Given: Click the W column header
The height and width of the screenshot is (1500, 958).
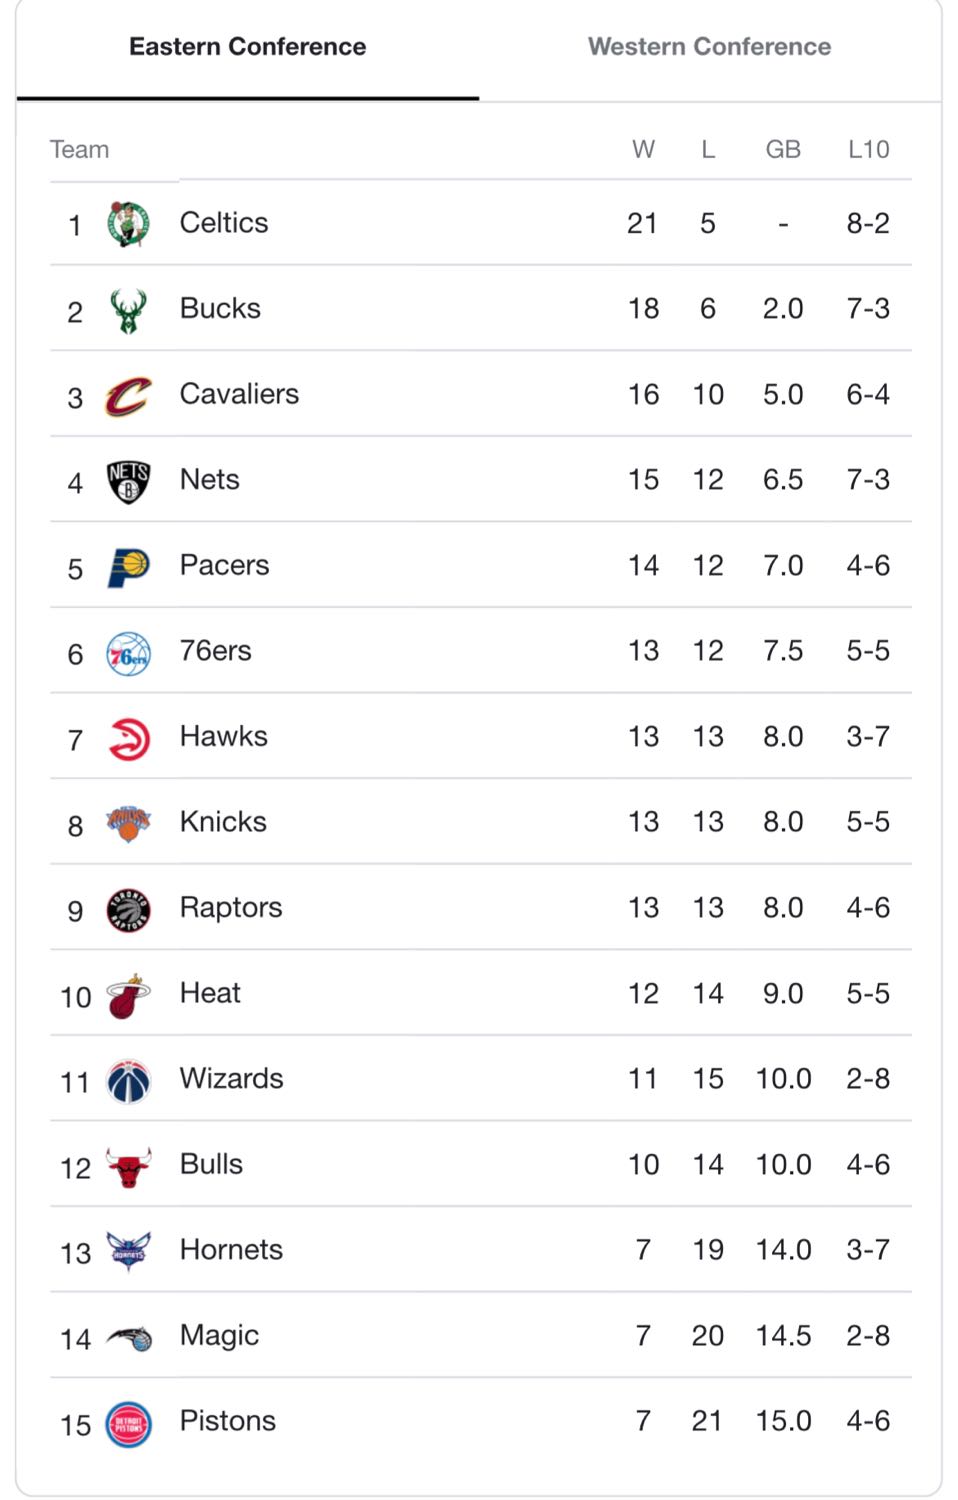Looking at the screenshot, I should [643, 149].
